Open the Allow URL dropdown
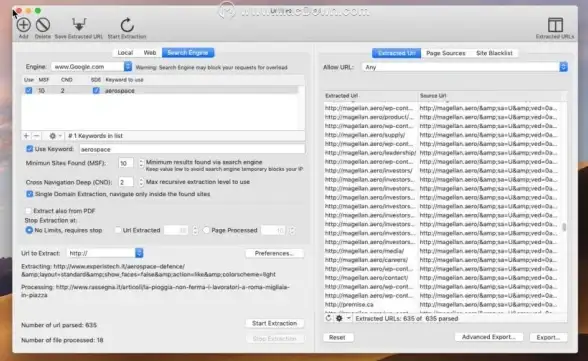 tap(465, 67)
